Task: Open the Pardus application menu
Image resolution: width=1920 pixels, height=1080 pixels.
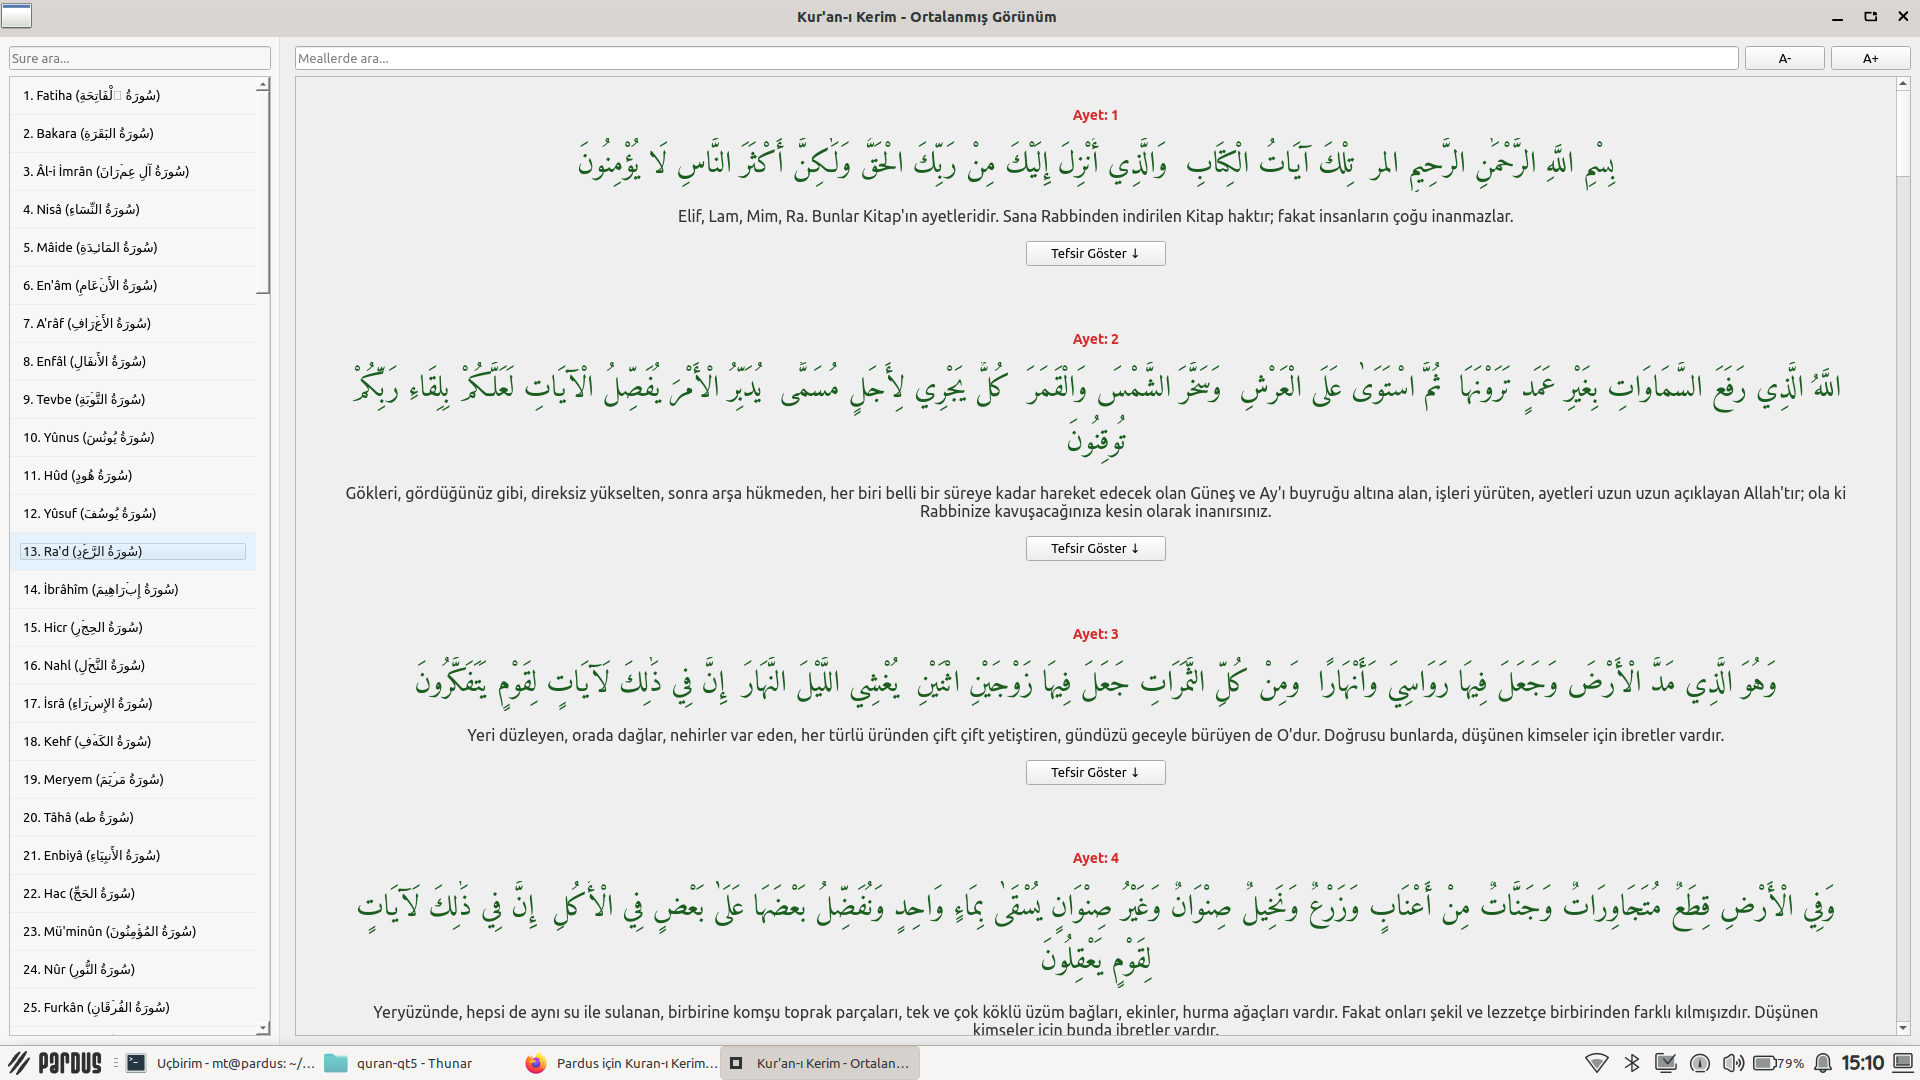Action: (x=55, y=1063)
